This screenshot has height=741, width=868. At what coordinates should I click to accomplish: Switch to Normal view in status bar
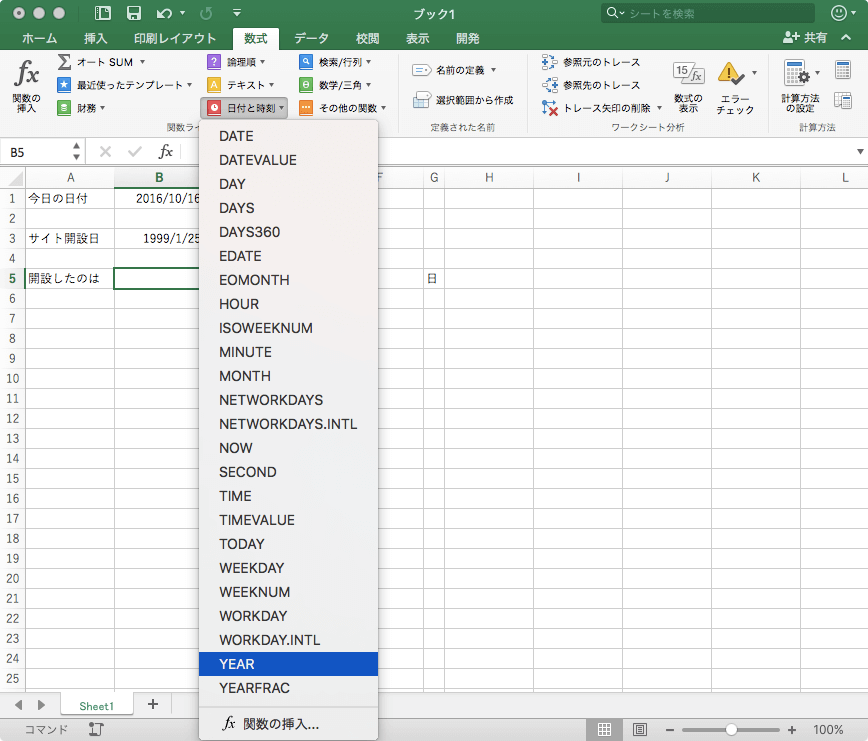tap(604, 729)
